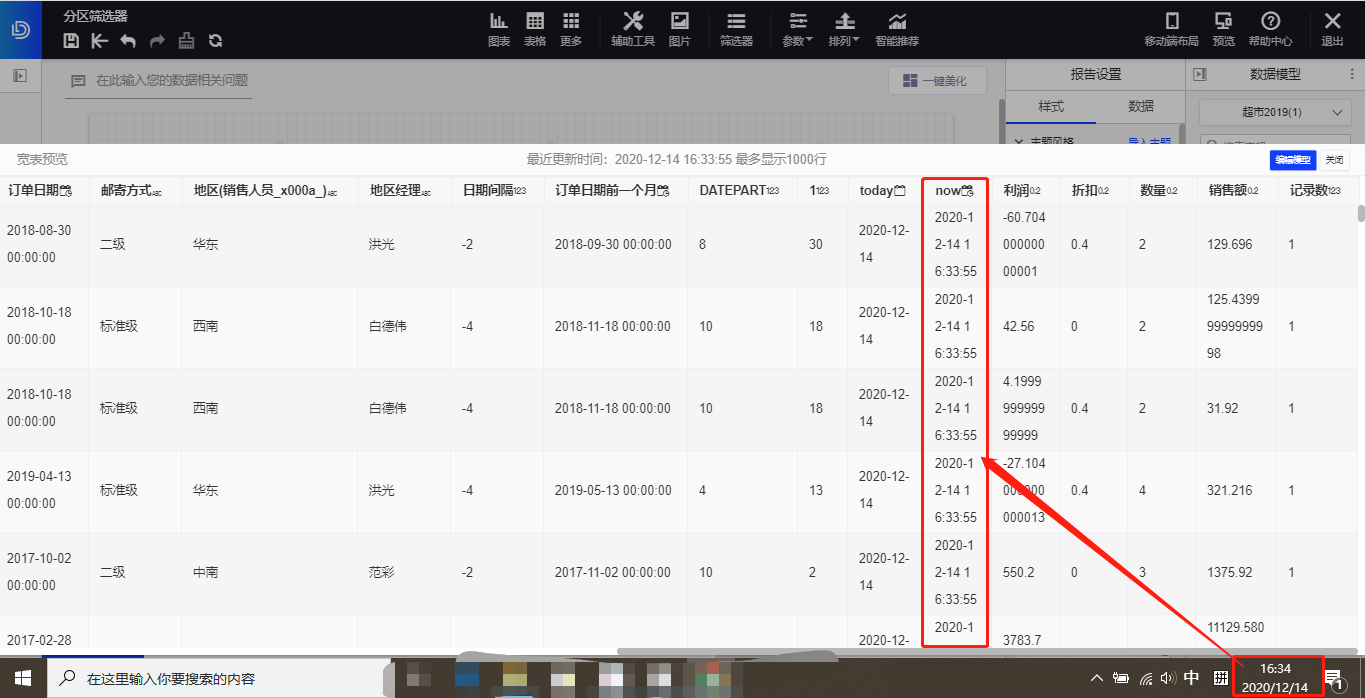Open the Windows notification center icon
The width and height of the screenshot is (1365, 698).
(x=1334, y=678)
